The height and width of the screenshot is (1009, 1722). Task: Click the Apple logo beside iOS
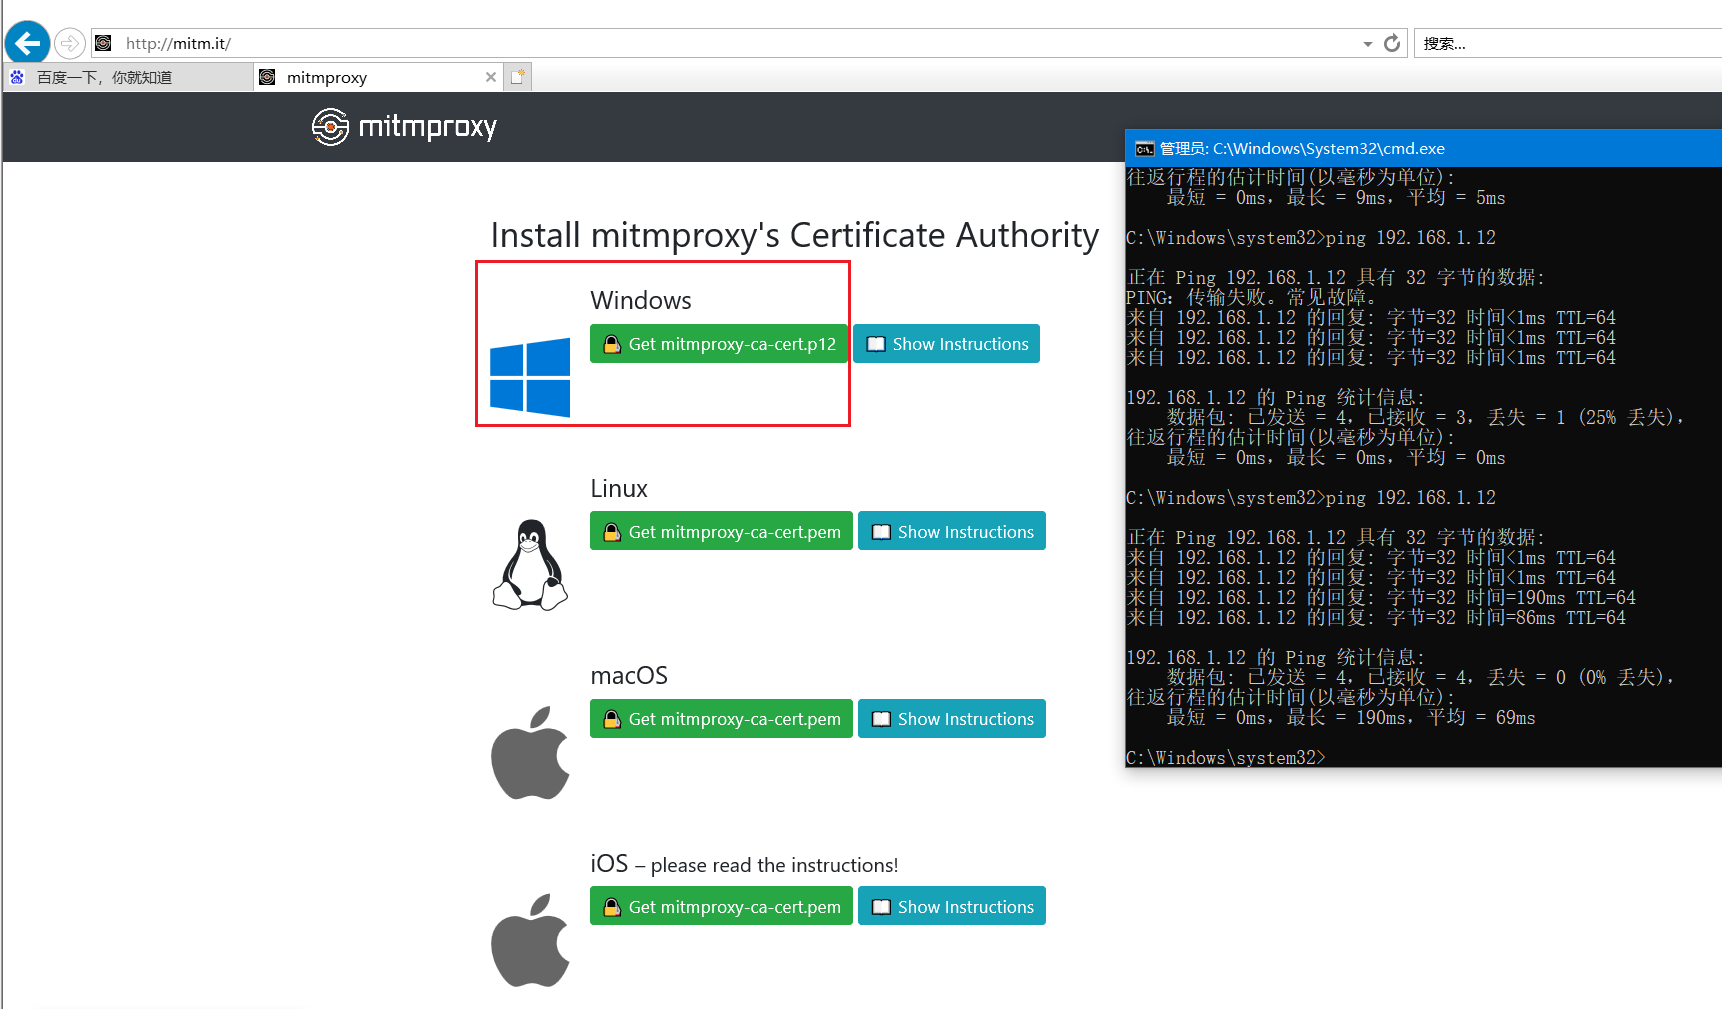coord(530,940)
